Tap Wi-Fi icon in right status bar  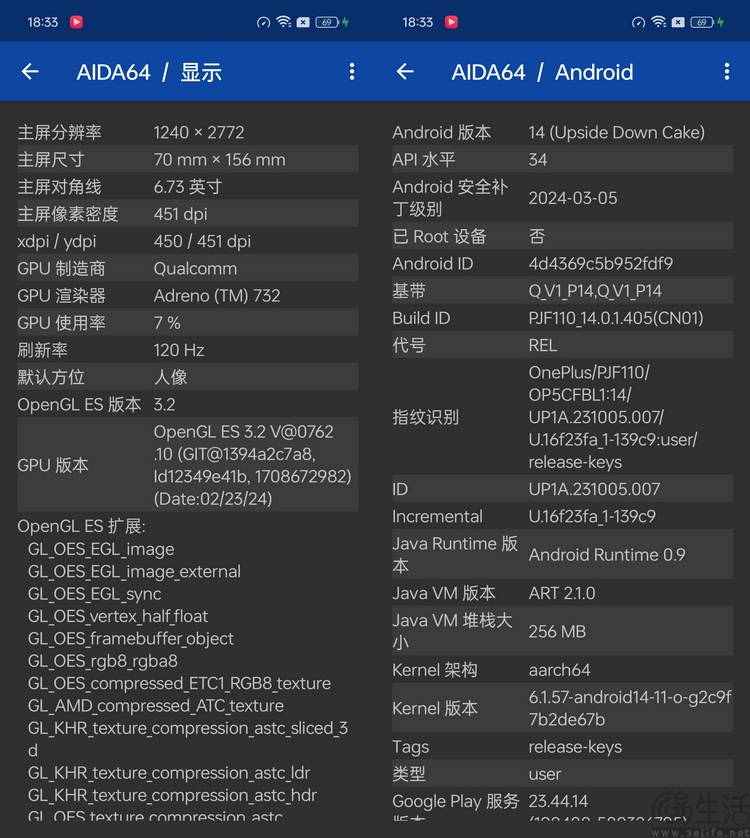click(659, 22)
